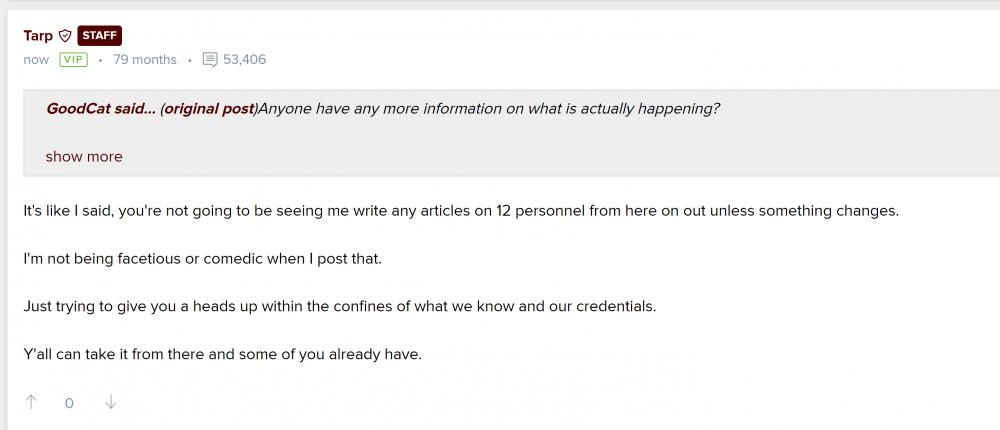Viewport: 1000px width, 430px height.
Task: Click the "not being facetious or comedic" line
Action: [x=203, y=259]
